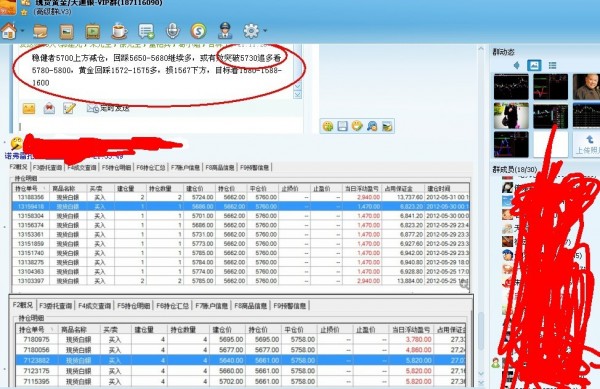This screenshot has height=389, width=600.
Task: Open the blue line chart thumbnail in bottom row
Action: pyautogui.click(x=511, y=144)
